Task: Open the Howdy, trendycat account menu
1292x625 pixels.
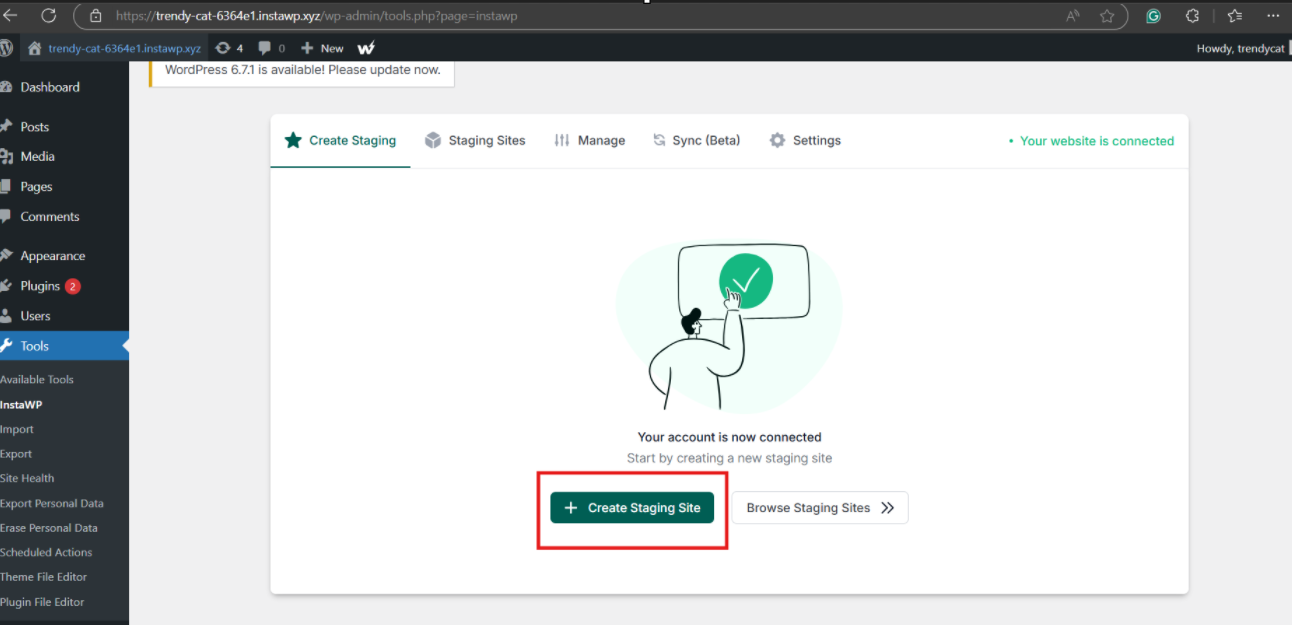Action: (x=1241, y=48)
